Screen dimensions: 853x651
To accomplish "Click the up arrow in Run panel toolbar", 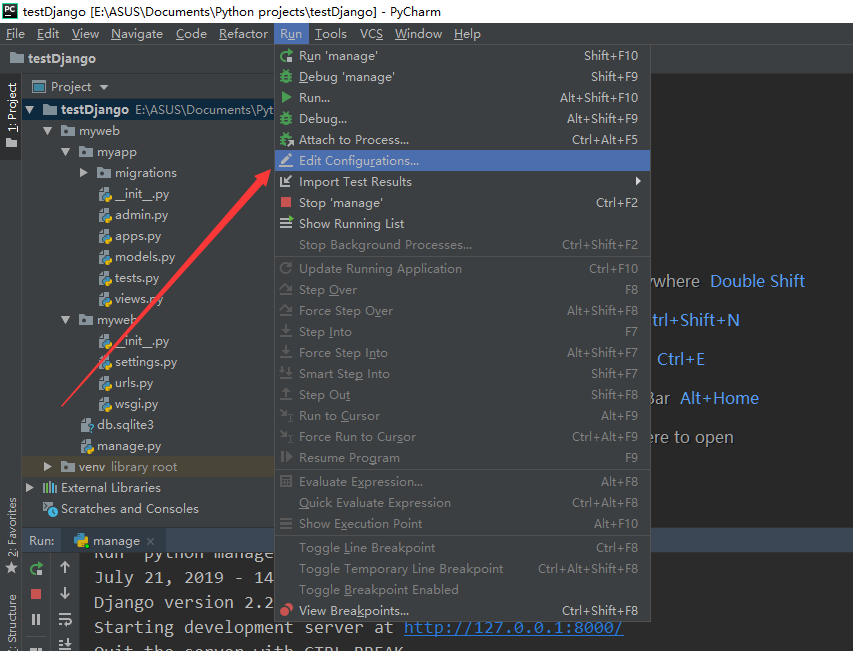I will click(65, 567).
